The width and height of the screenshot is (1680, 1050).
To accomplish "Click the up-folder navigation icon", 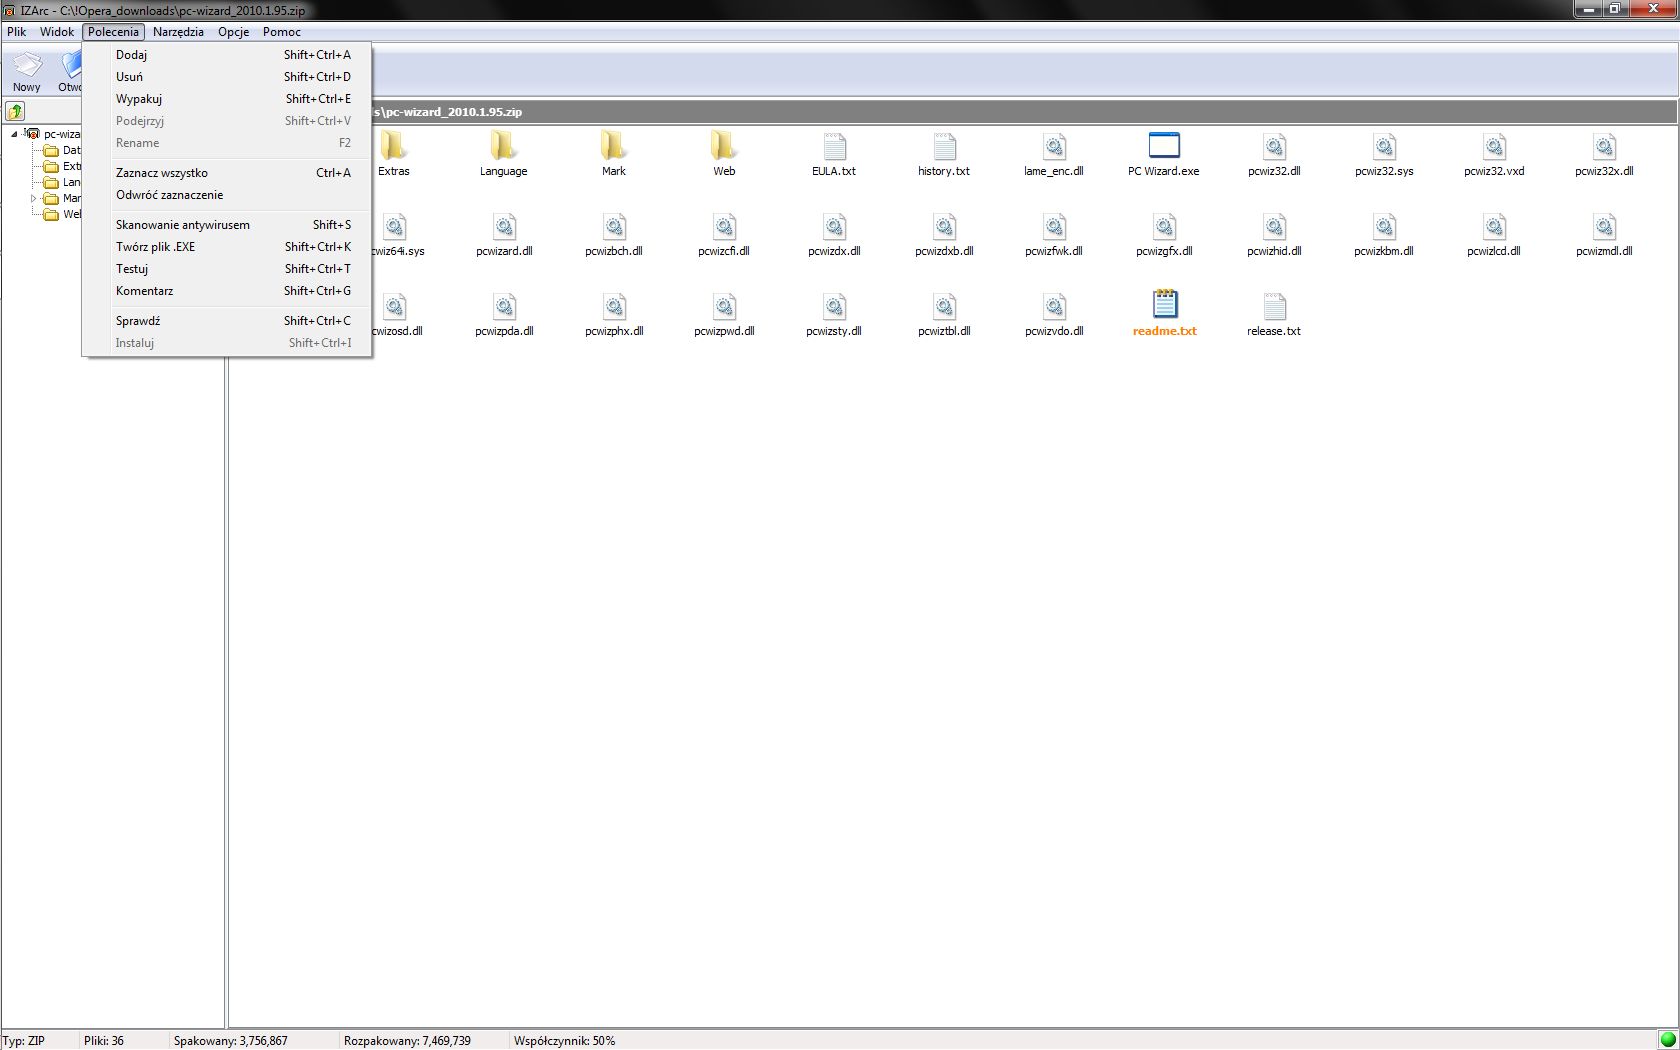I will click(15, 111).
